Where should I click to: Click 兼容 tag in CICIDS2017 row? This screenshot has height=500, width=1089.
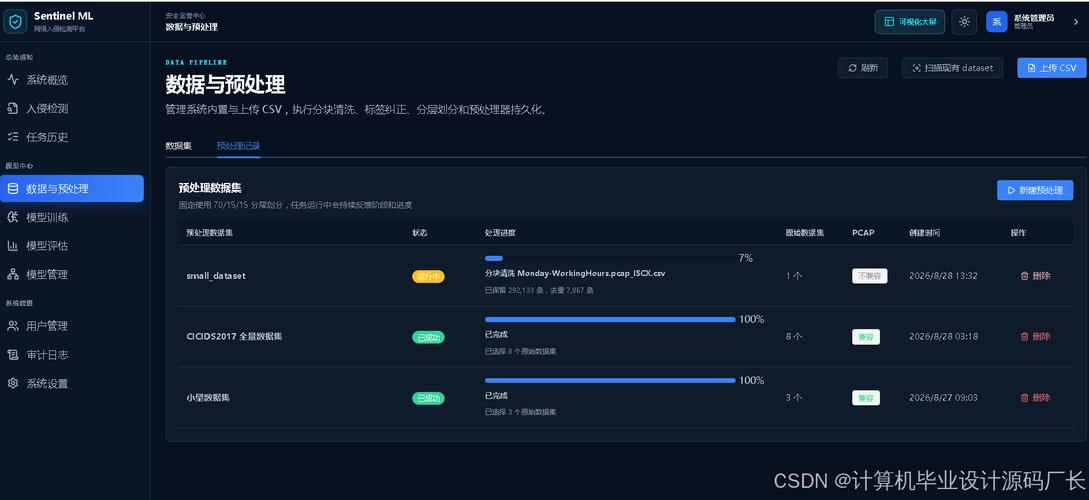866,337
